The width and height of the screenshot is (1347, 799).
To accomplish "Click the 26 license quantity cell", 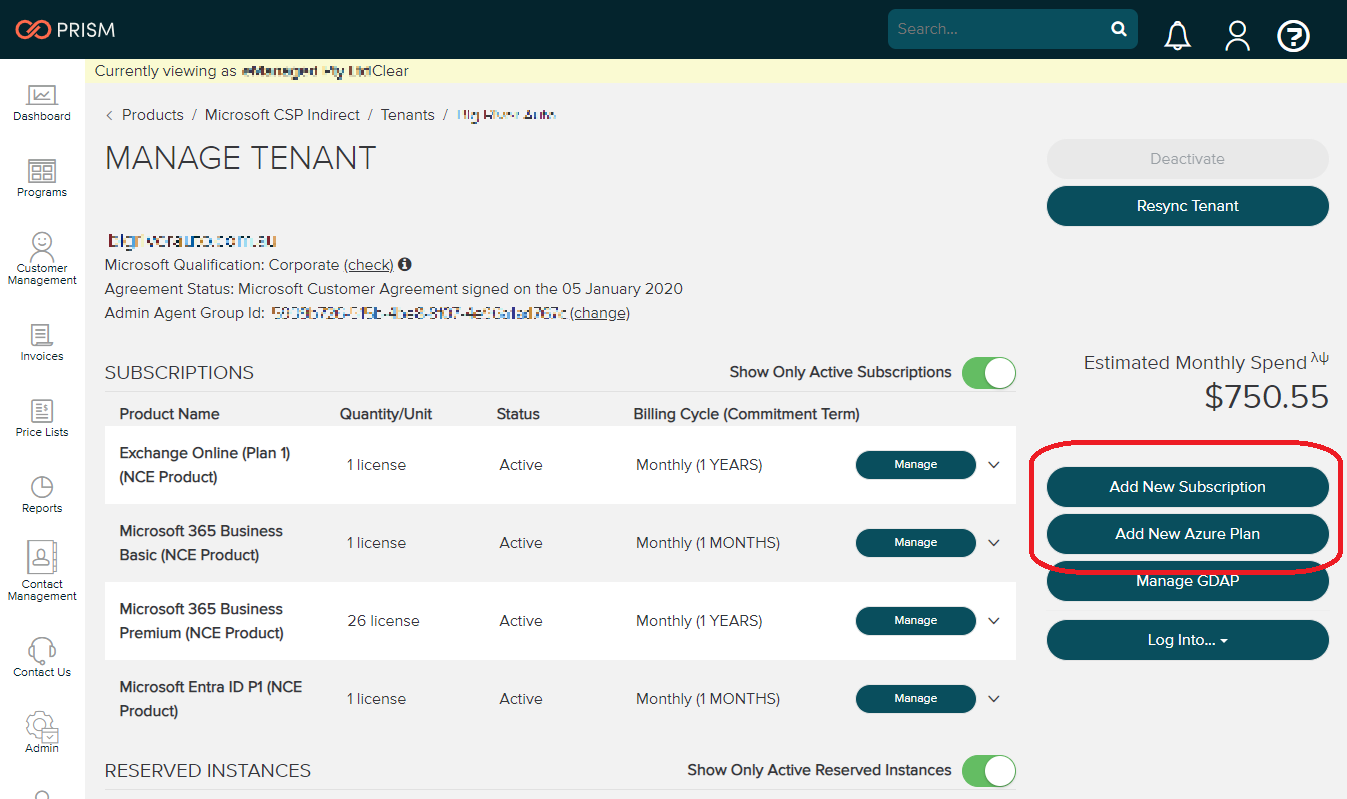I will click(x=383, y=621).
